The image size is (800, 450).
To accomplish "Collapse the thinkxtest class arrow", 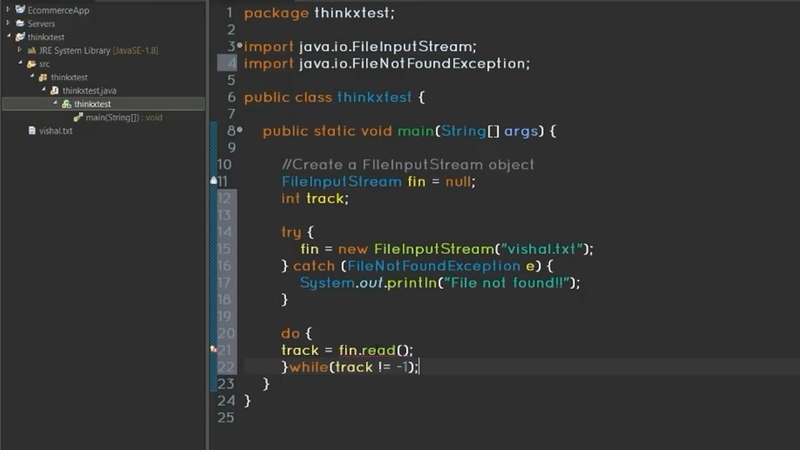I will coord(55,103).
